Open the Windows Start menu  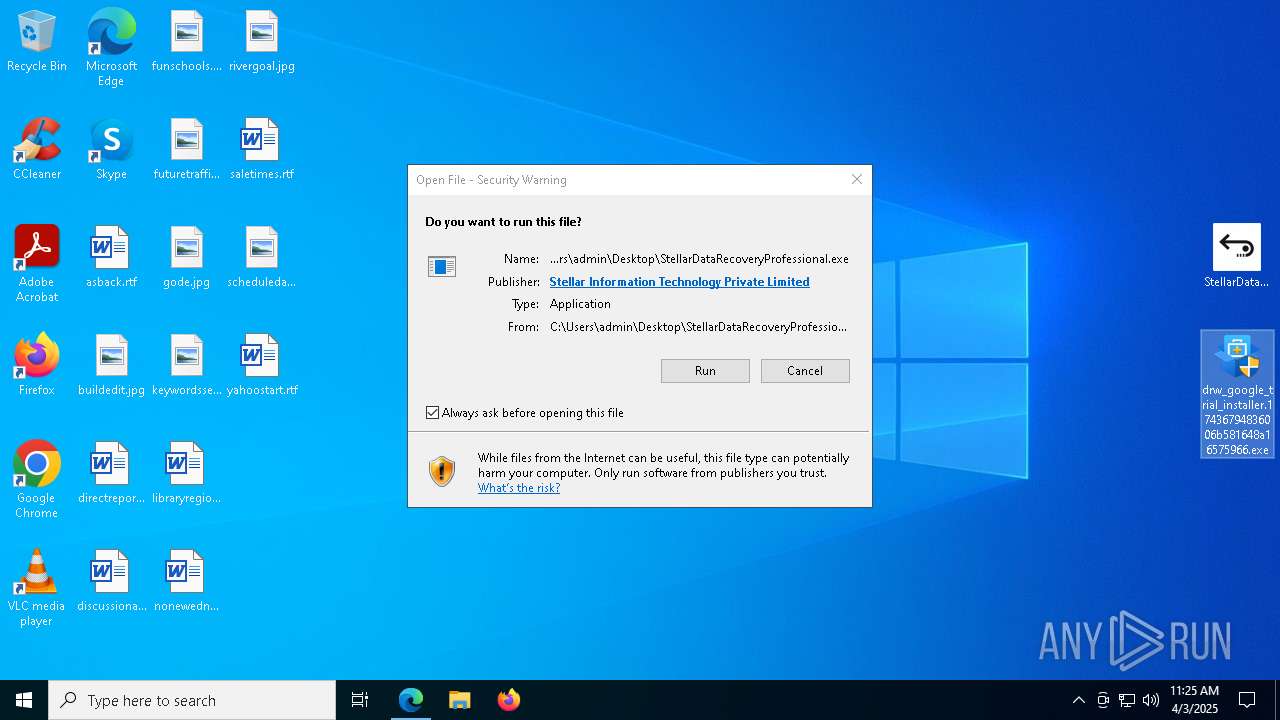(x=24, y=700)
